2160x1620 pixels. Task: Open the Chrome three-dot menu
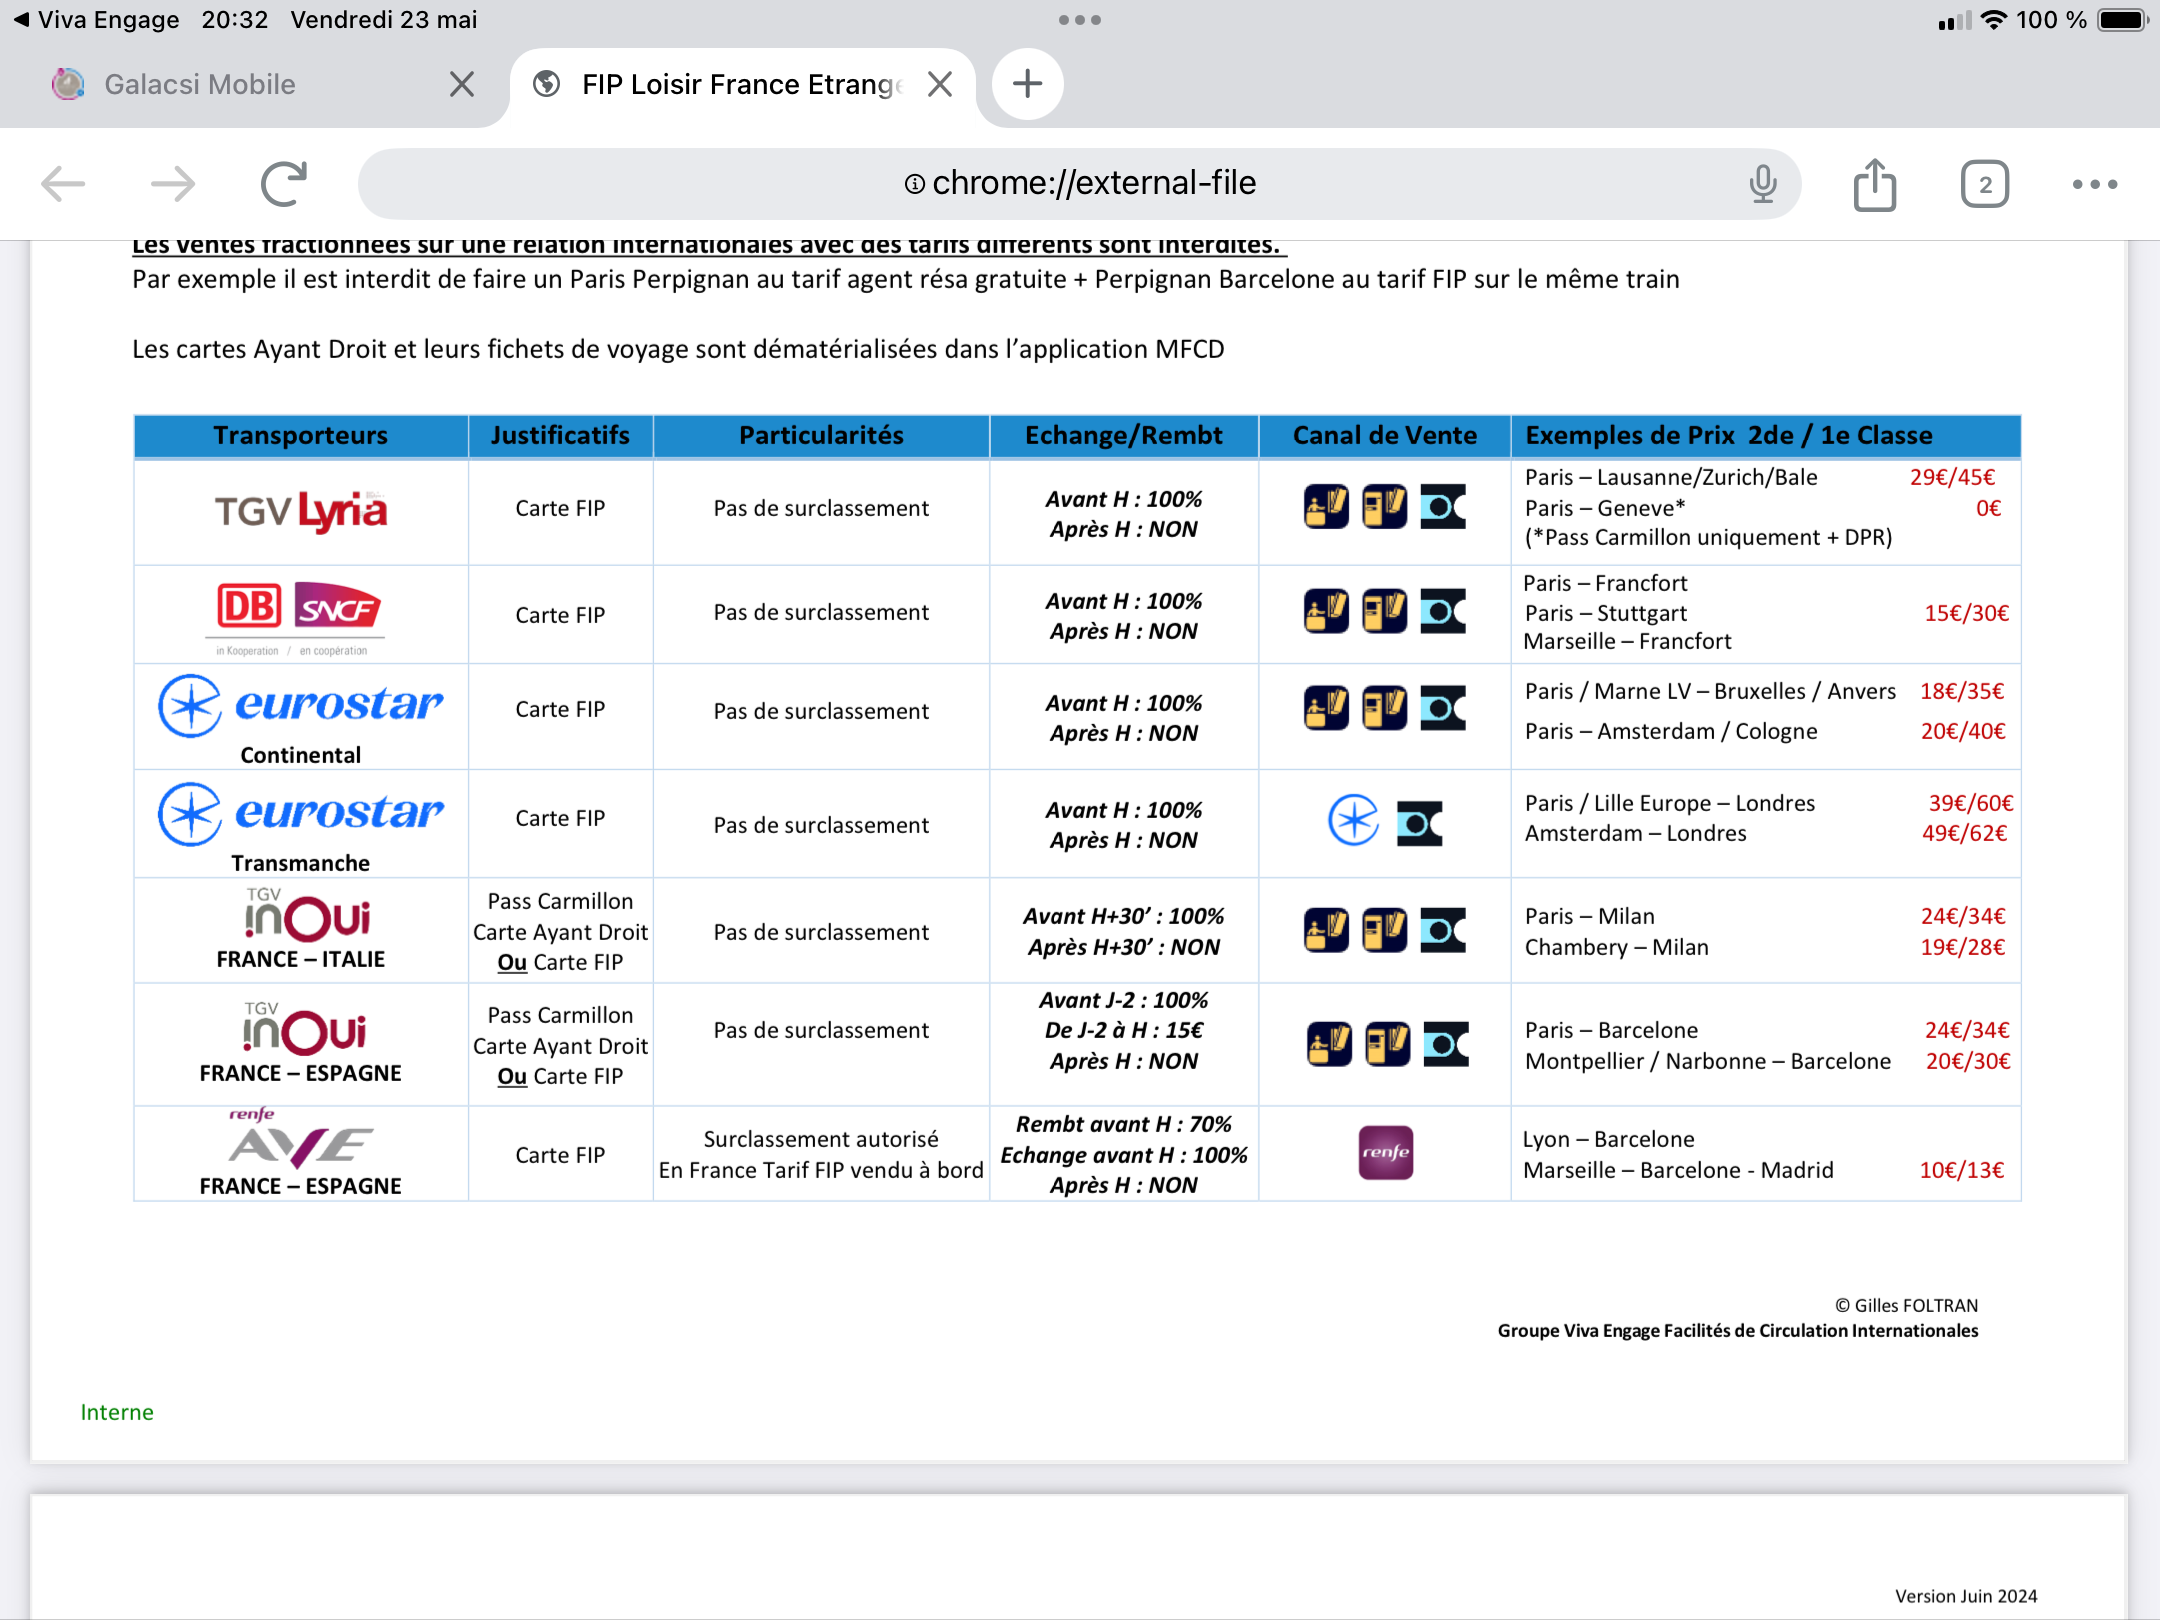tap(2095, 184)
